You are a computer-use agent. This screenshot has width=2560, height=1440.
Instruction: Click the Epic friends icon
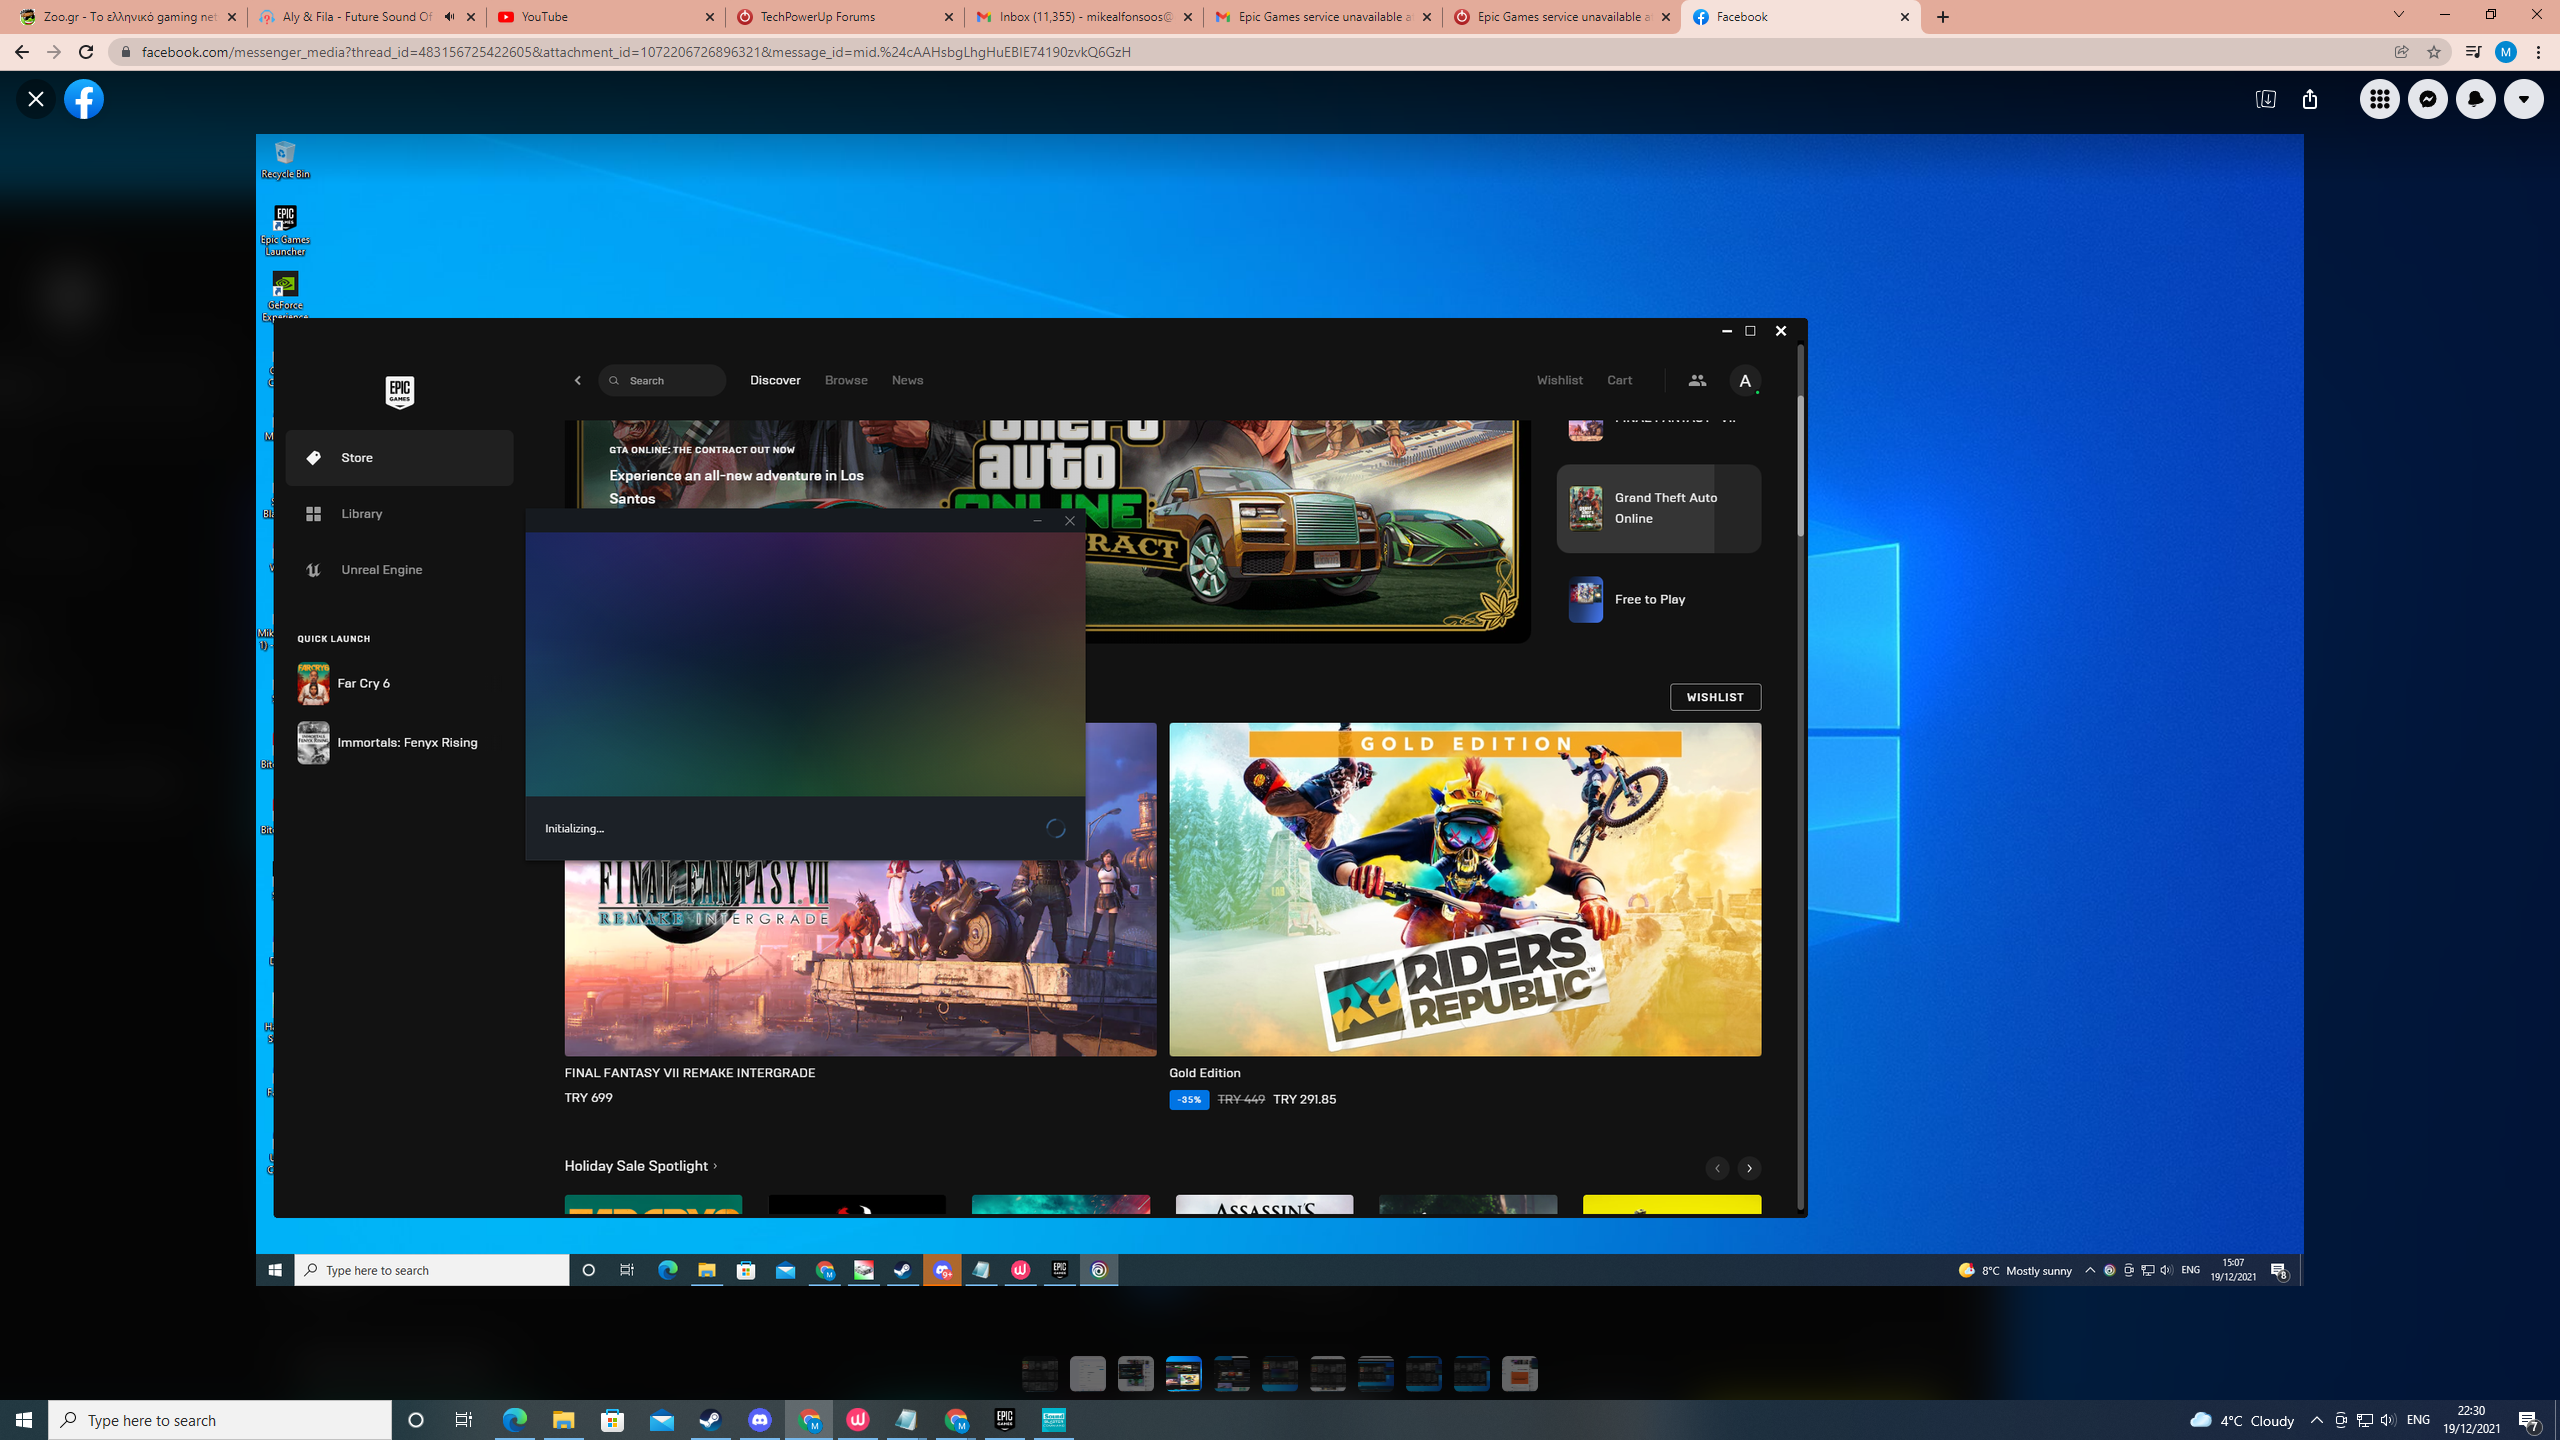[x=1697, y=380]
